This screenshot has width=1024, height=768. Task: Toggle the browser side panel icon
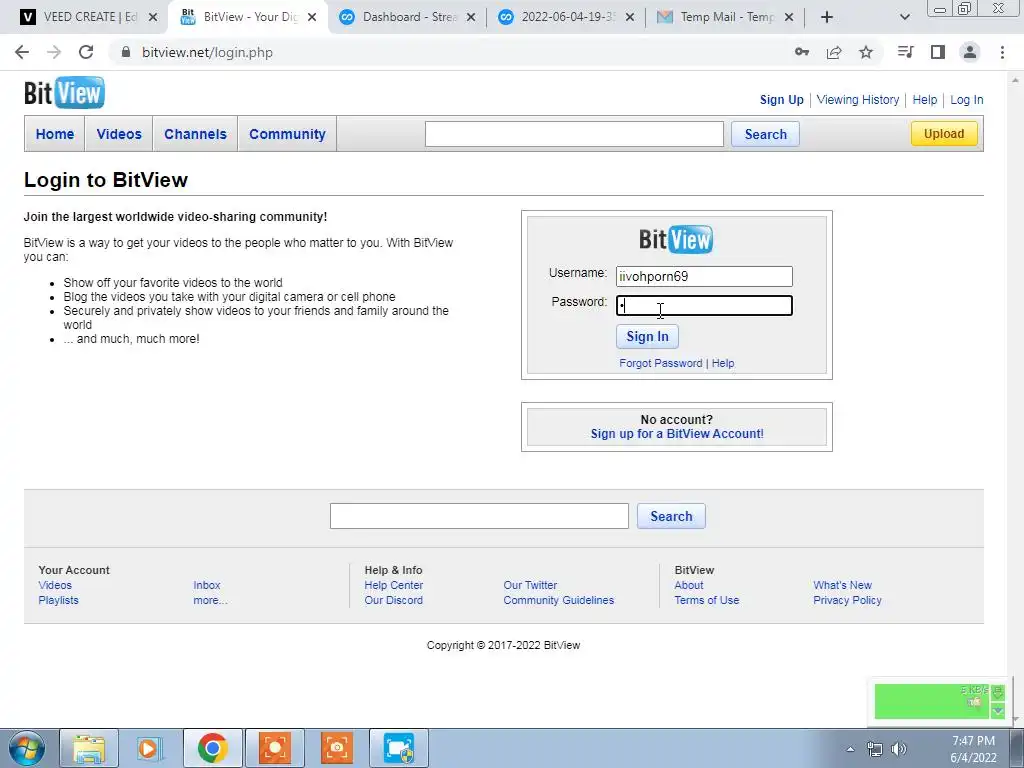tap(938, 52)
